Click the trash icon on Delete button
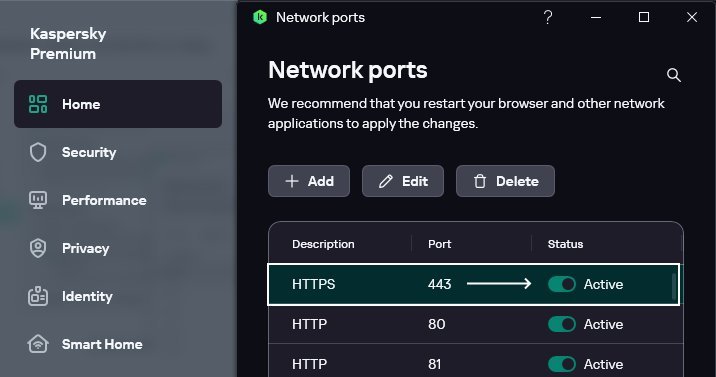The height and width of the screenshot is (377, 716). 480,181
